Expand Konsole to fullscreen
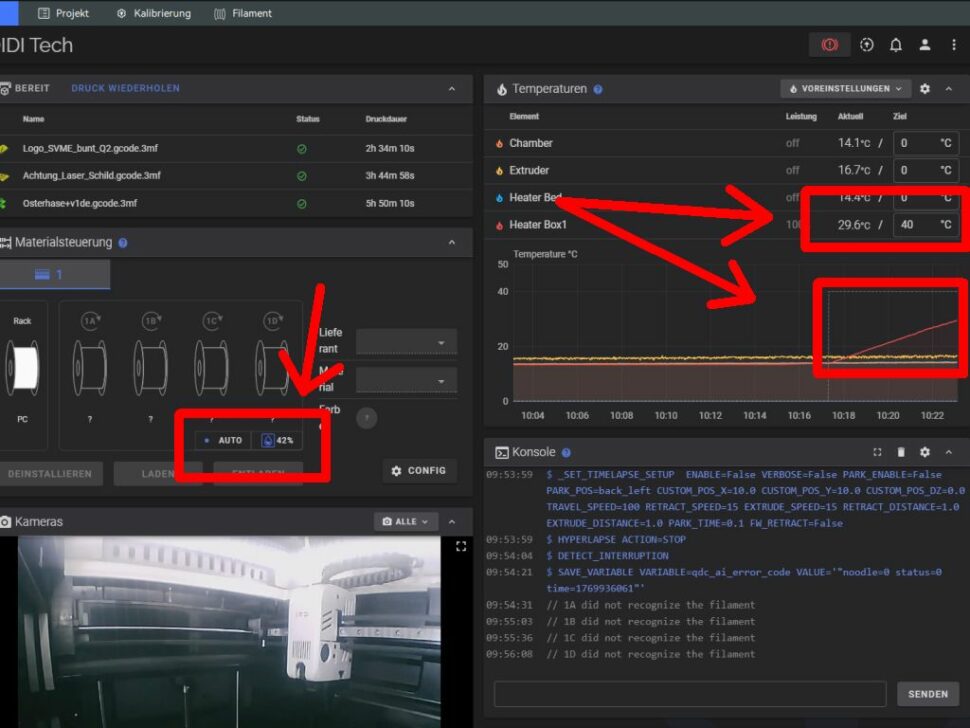 (877, 452)
